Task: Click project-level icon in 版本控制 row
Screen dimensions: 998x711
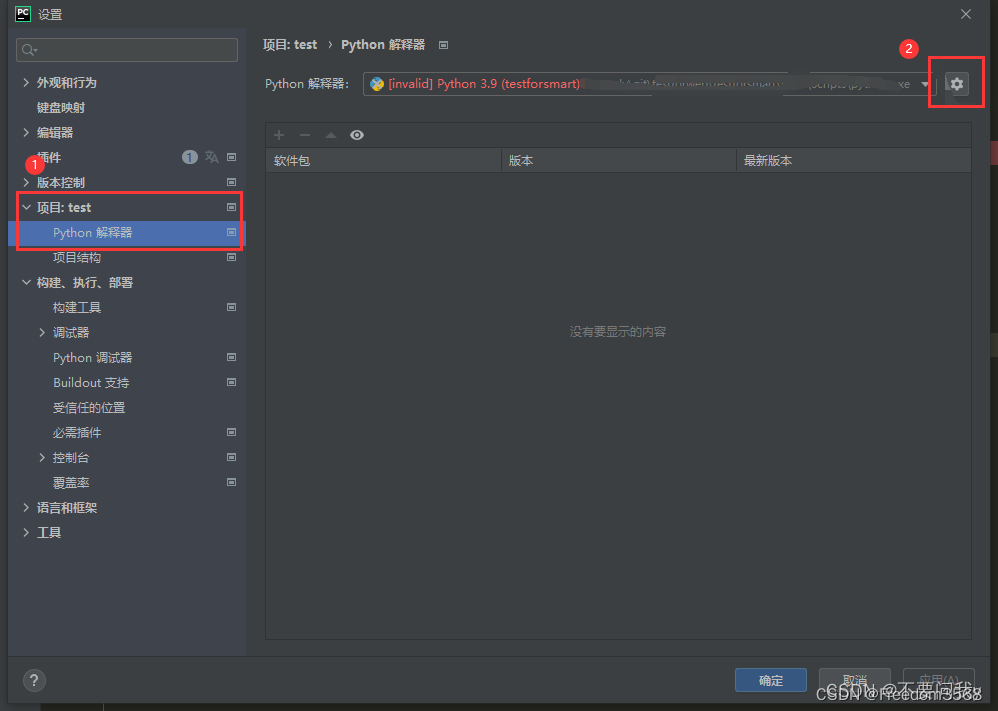Action: (x=232, y=183)
